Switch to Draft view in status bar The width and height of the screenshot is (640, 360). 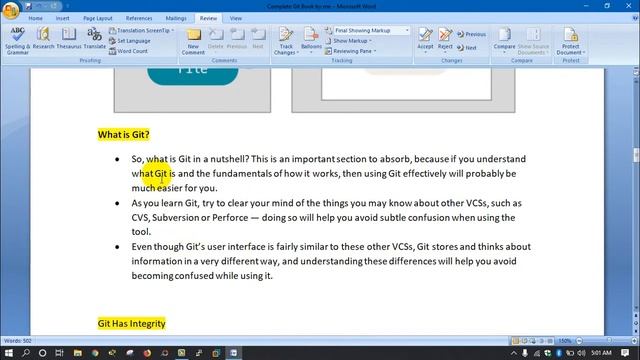[x=550, y=341]
